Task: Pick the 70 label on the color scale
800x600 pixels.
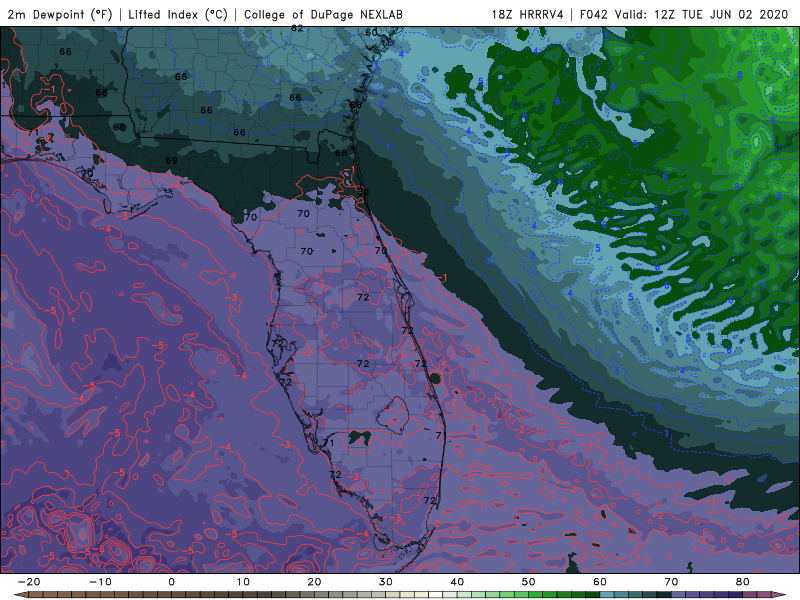Action: pyautogui.click(x=671, y=582)
